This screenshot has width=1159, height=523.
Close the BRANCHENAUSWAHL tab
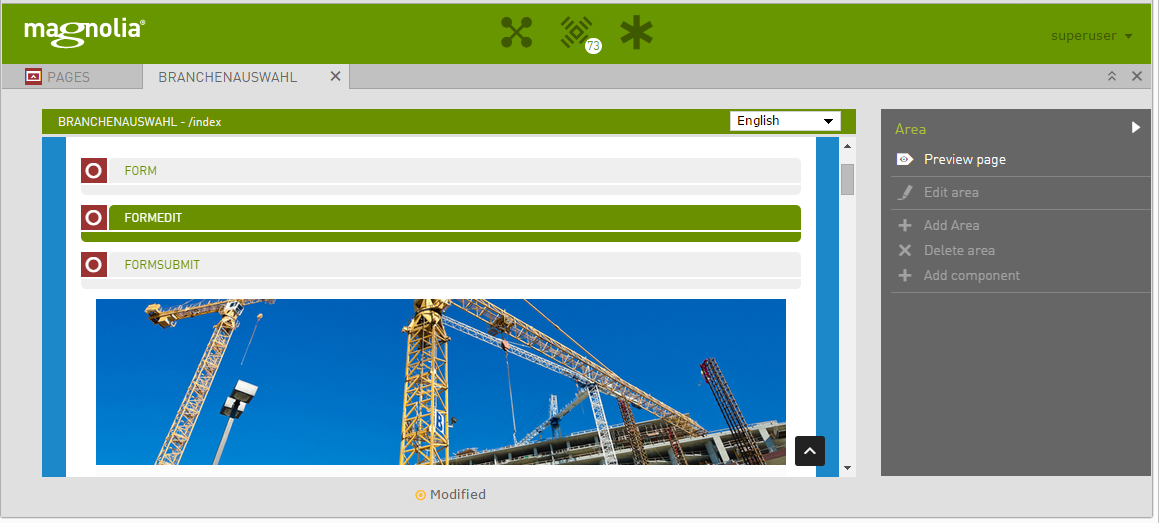[335, 76]
